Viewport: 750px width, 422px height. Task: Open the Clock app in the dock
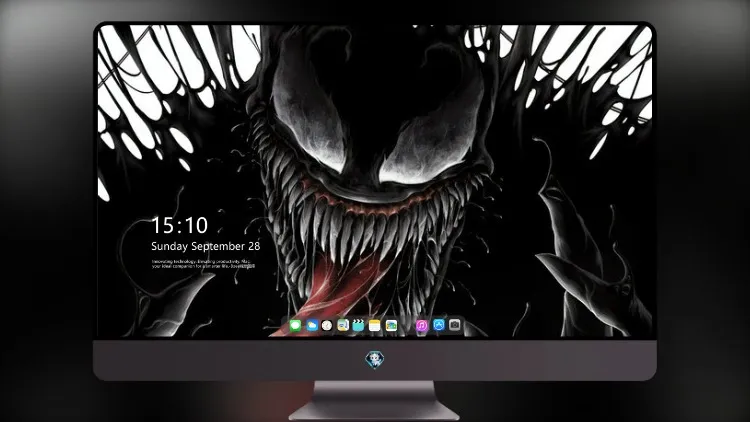point(327,326)
